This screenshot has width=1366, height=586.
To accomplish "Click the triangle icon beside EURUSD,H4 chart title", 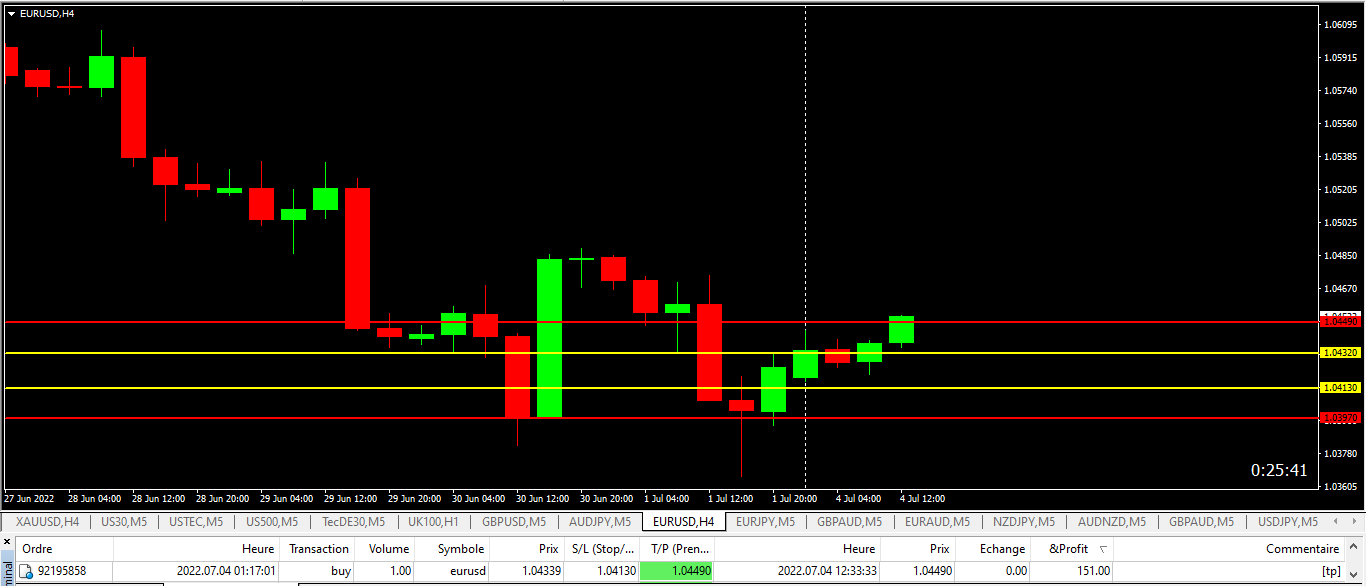I will 11,13.
